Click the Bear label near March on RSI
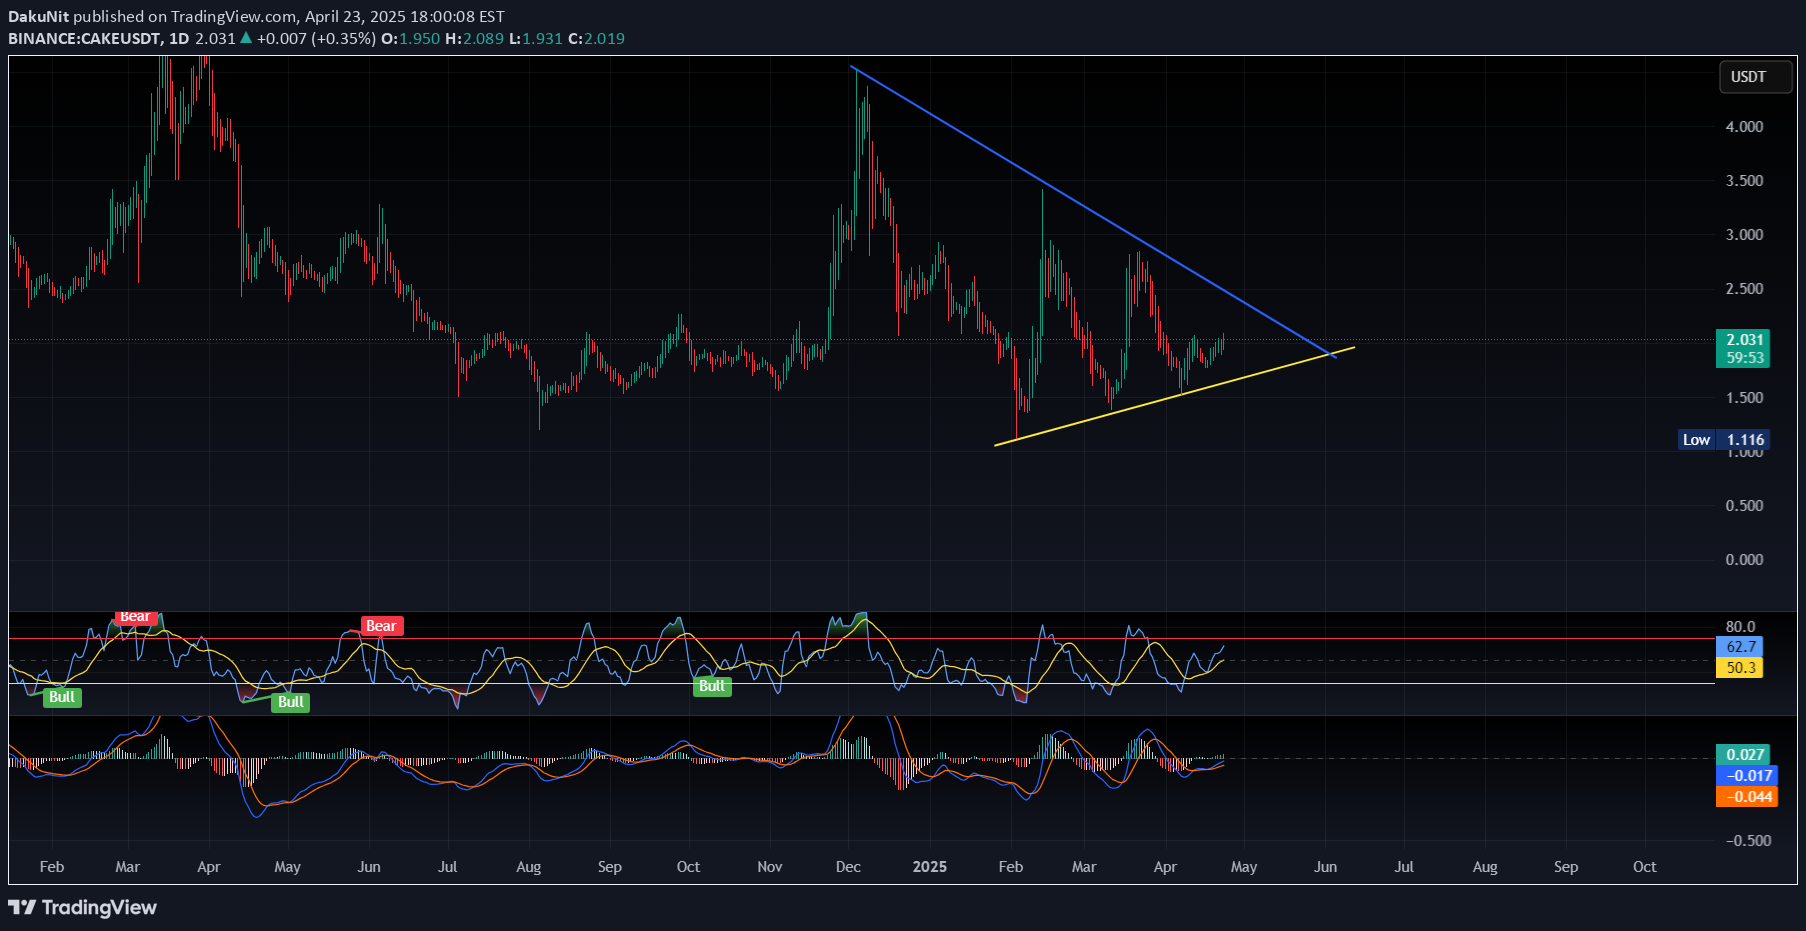This screenshot has height=931, width=1806. pyautogui.click(x=135, y=617)
